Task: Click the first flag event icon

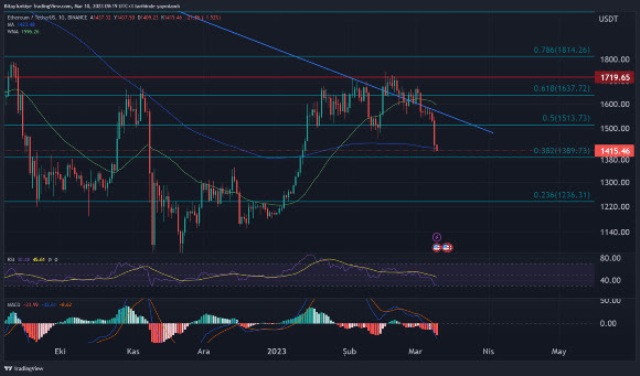Action: click(437, 247)
